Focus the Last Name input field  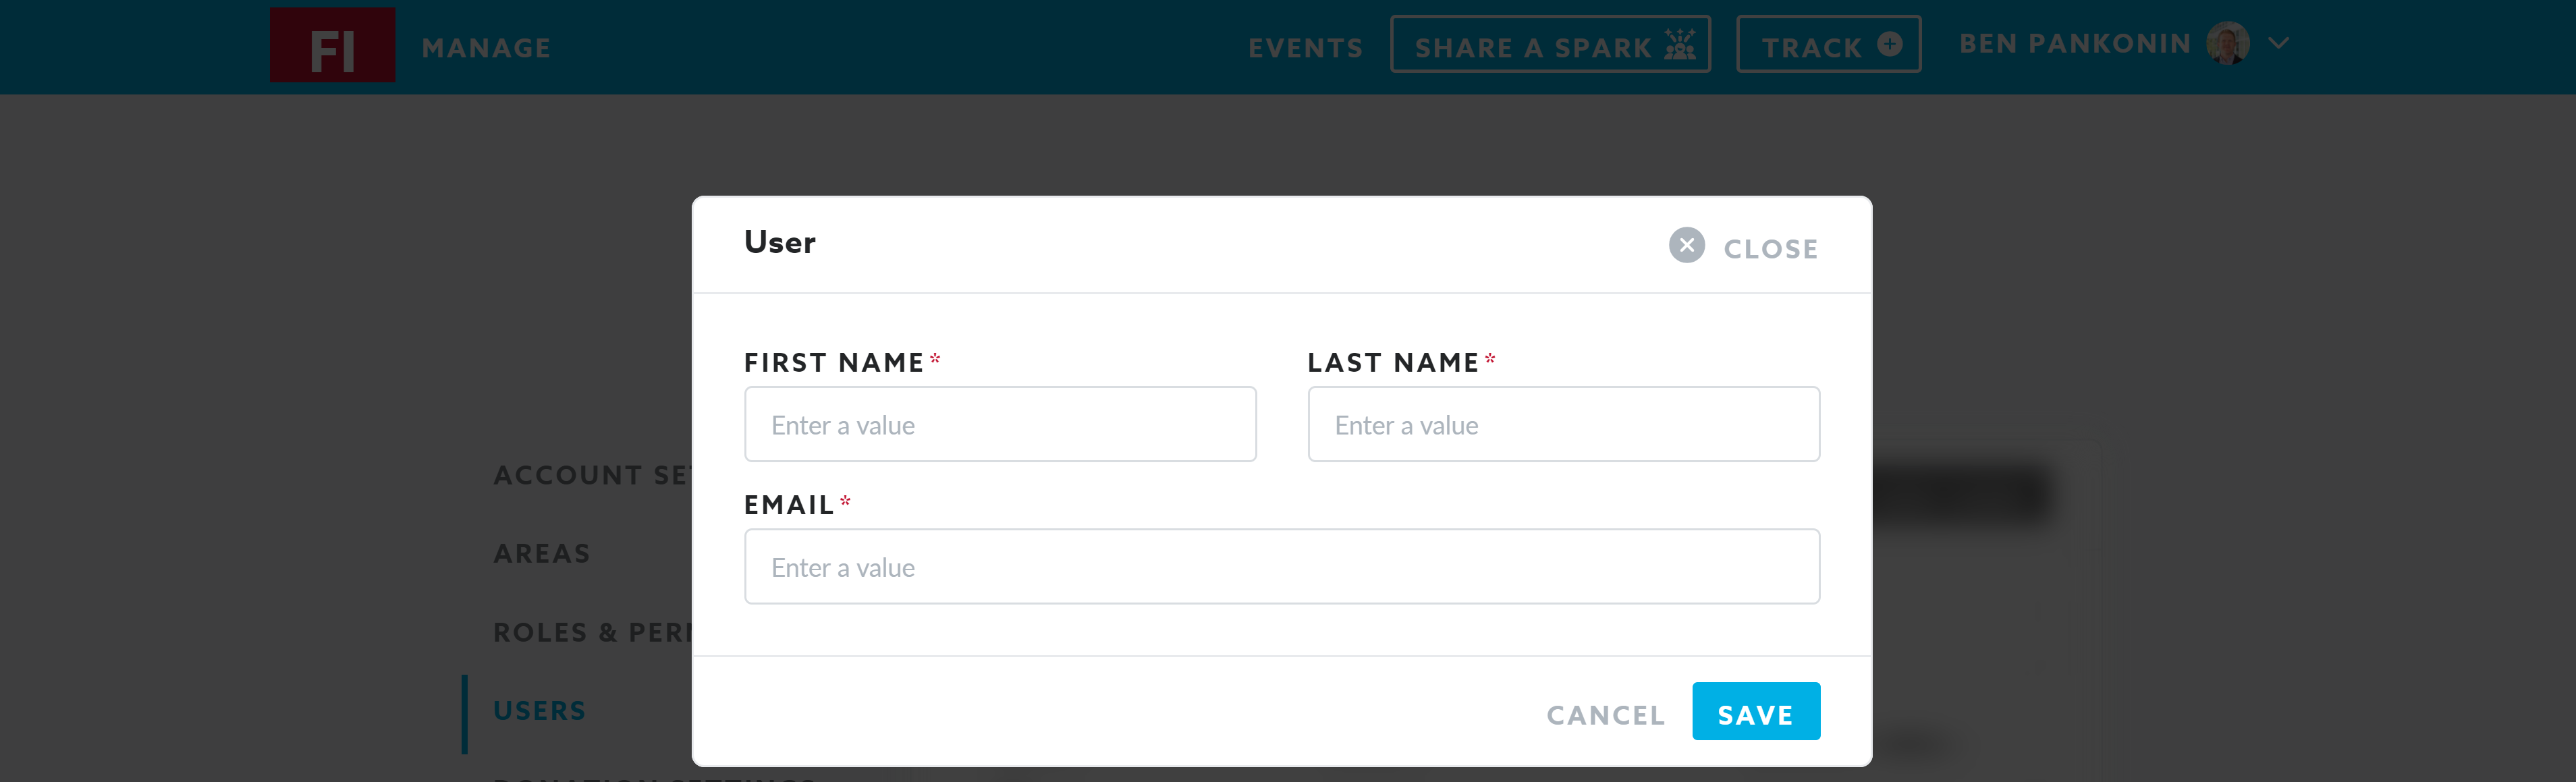pos(1563,425)
